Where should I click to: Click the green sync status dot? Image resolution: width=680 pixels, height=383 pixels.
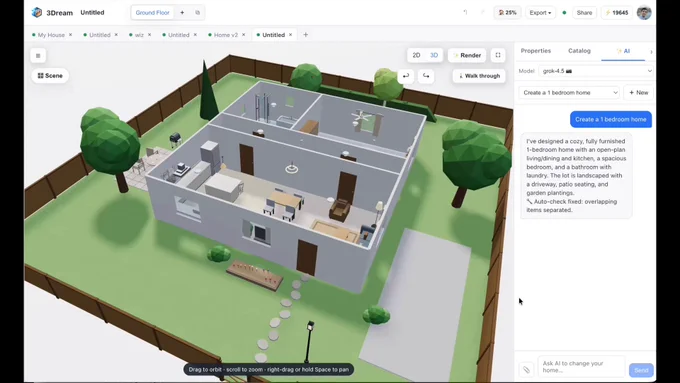(564, 13)
